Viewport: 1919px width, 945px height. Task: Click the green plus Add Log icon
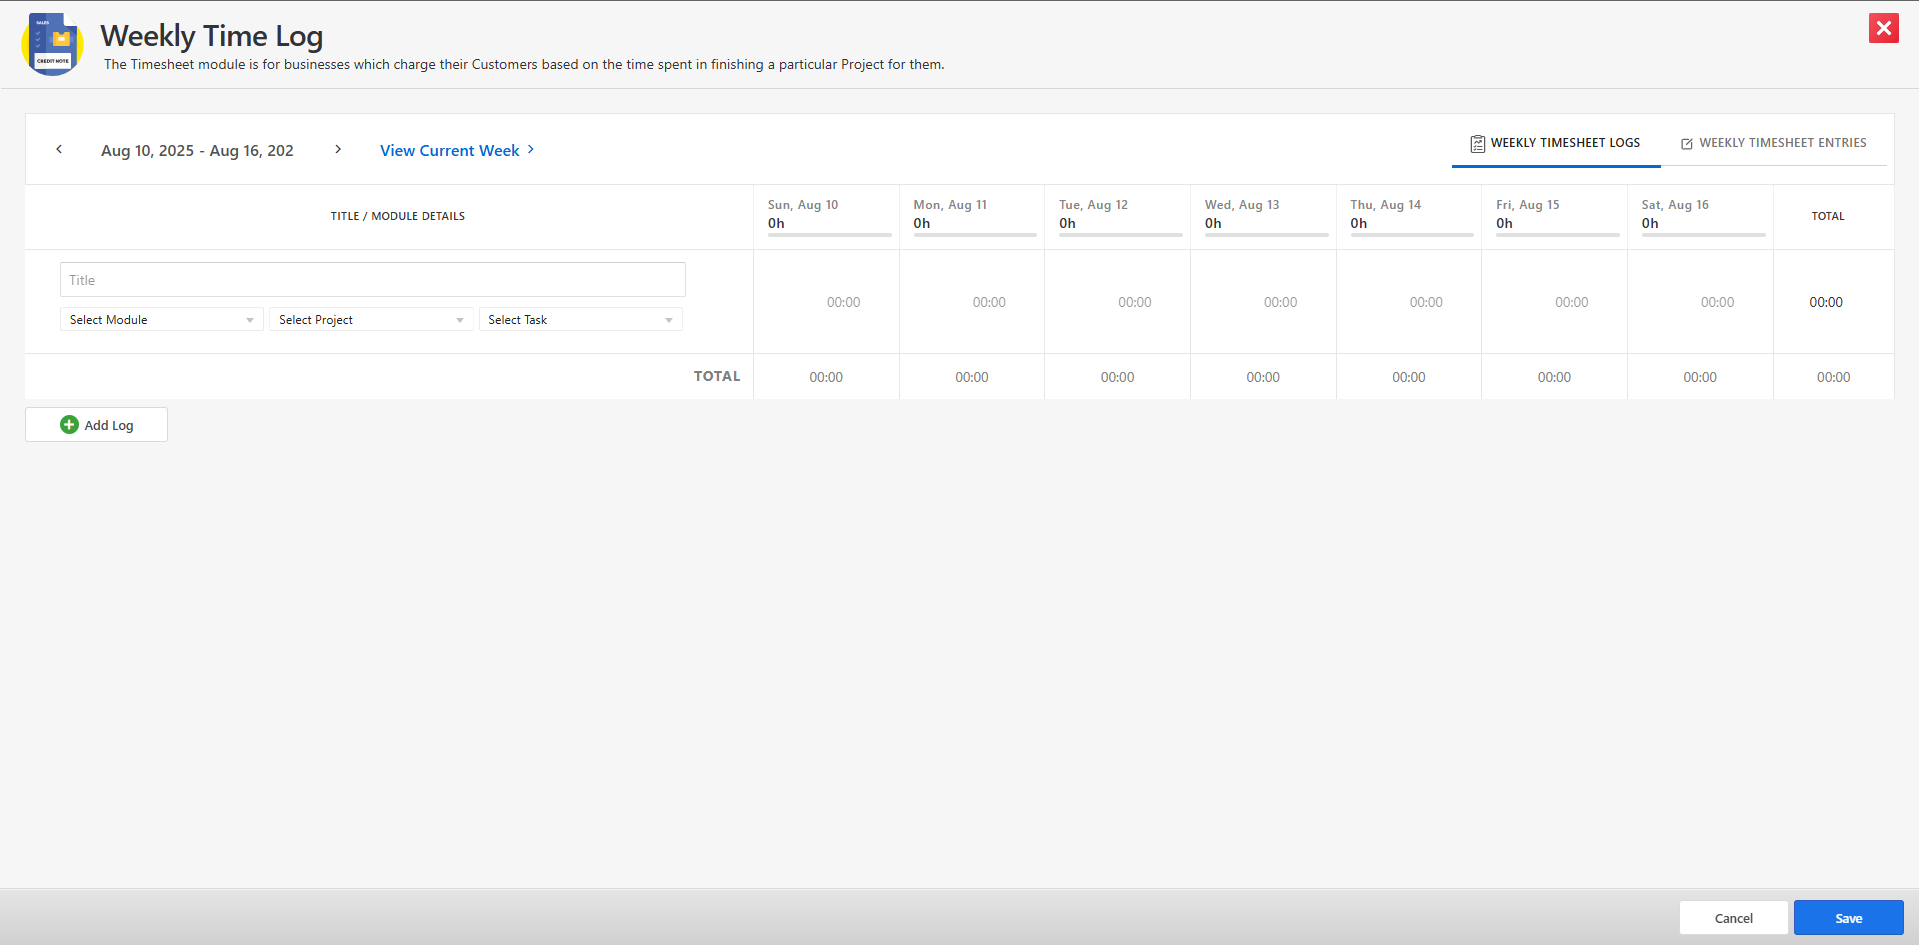[69, 425]
